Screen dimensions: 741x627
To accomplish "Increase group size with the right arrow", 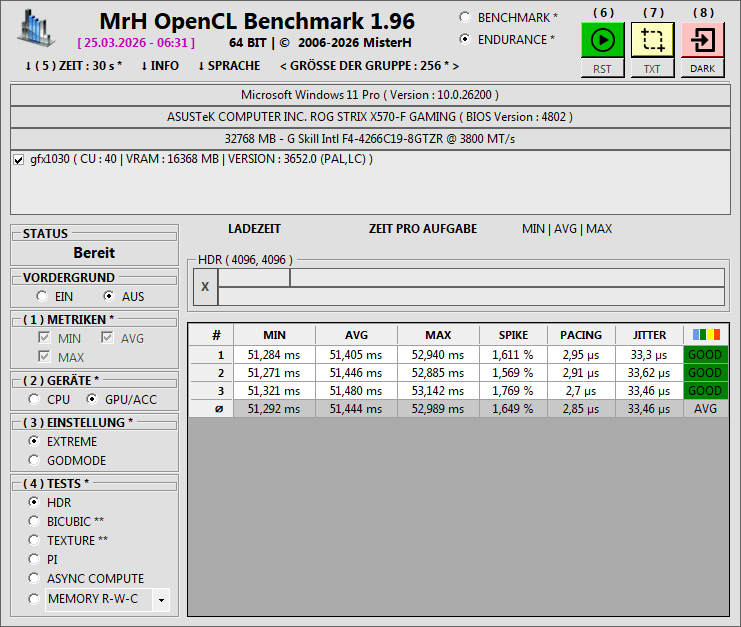I will tap(456, 66).
